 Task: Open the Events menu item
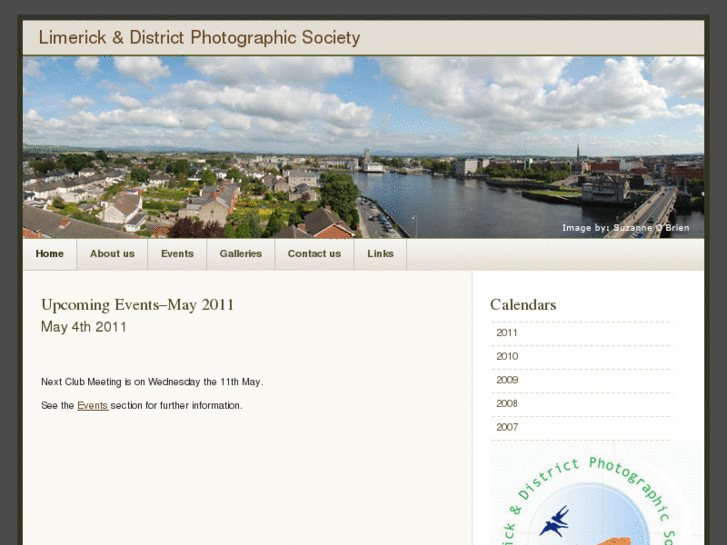coord(177,254)
